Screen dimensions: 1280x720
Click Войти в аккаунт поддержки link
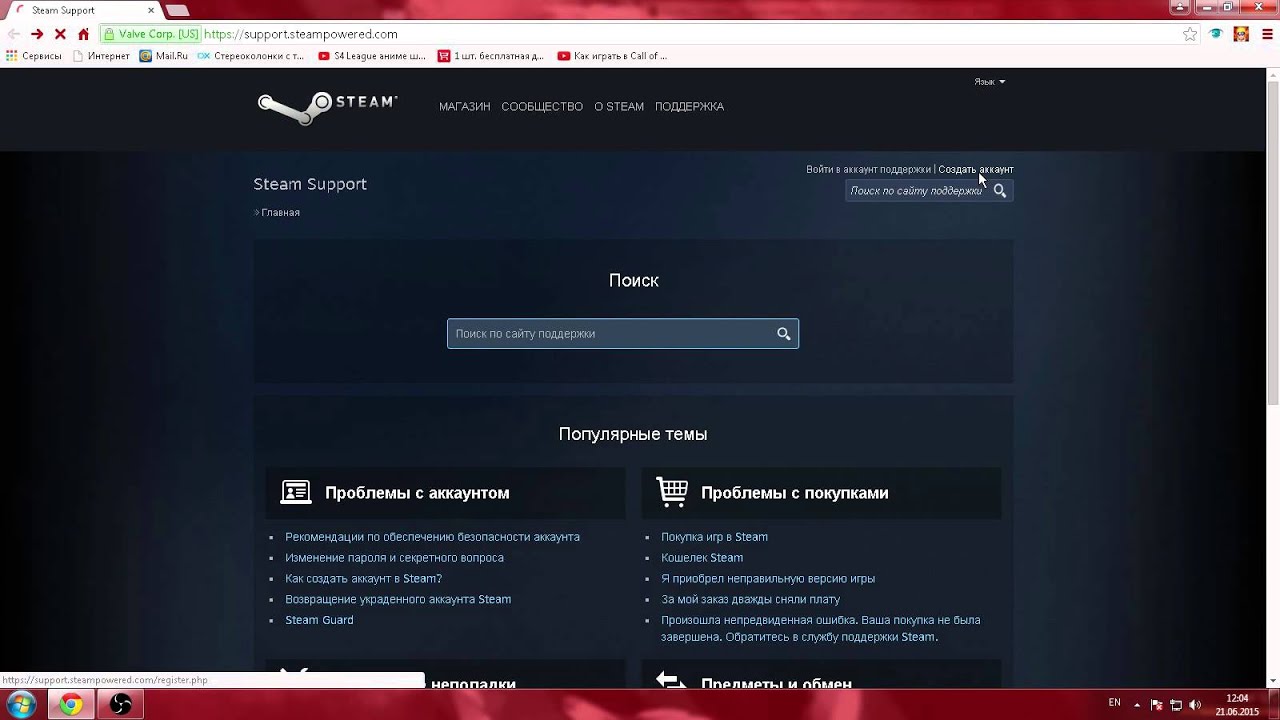[x=868, y=170]
